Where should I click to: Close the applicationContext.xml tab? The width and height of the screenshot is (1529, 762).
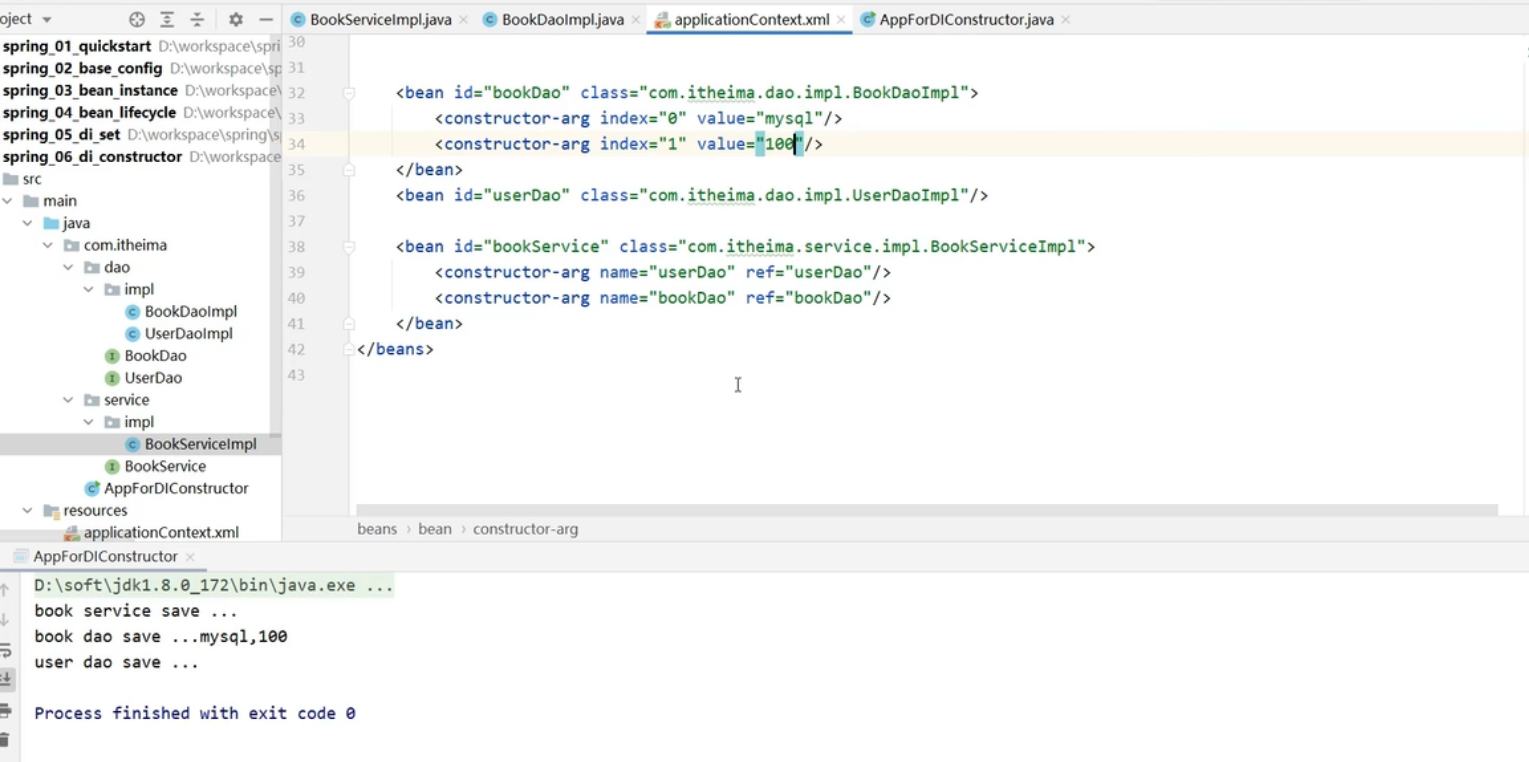pyautogui.click(x=841, y=20)
